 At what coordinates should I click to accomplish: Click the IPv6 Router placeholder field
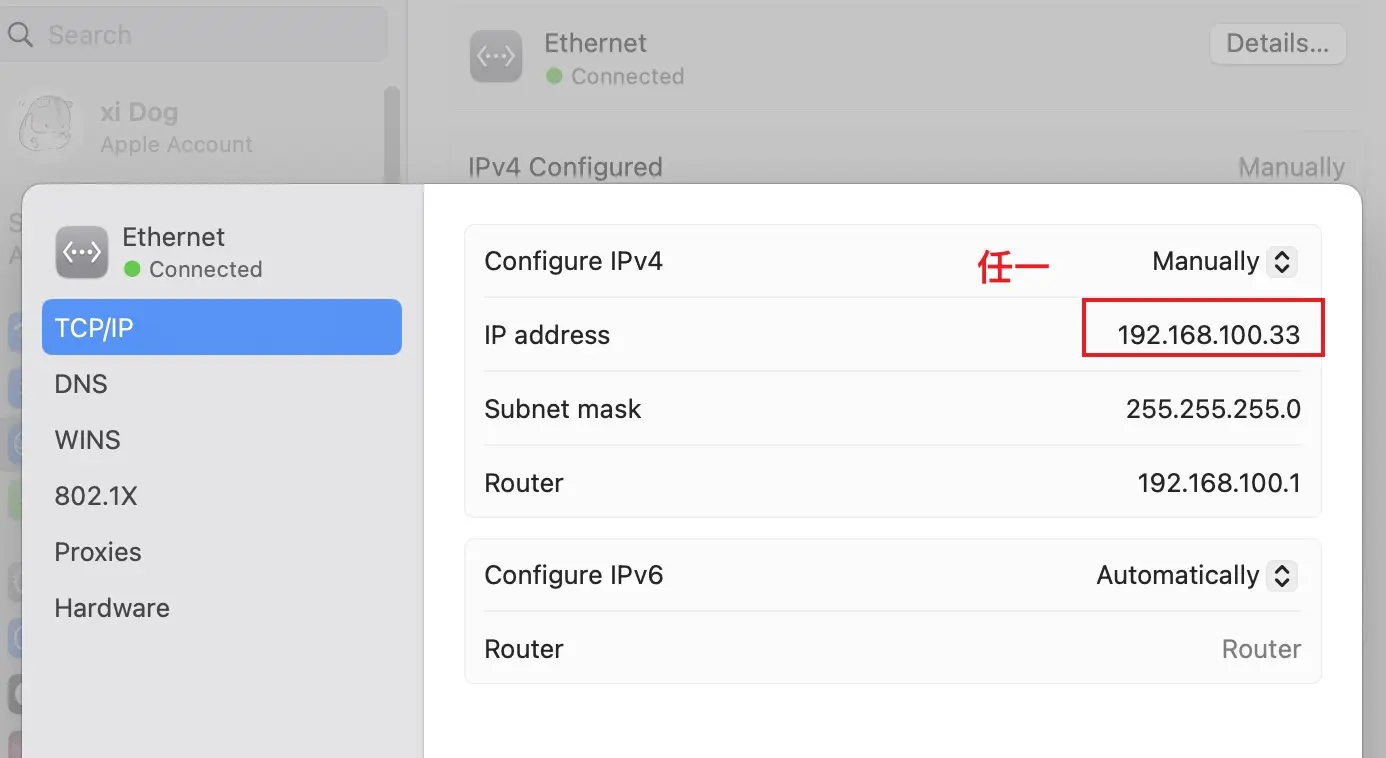(1260, 649)
